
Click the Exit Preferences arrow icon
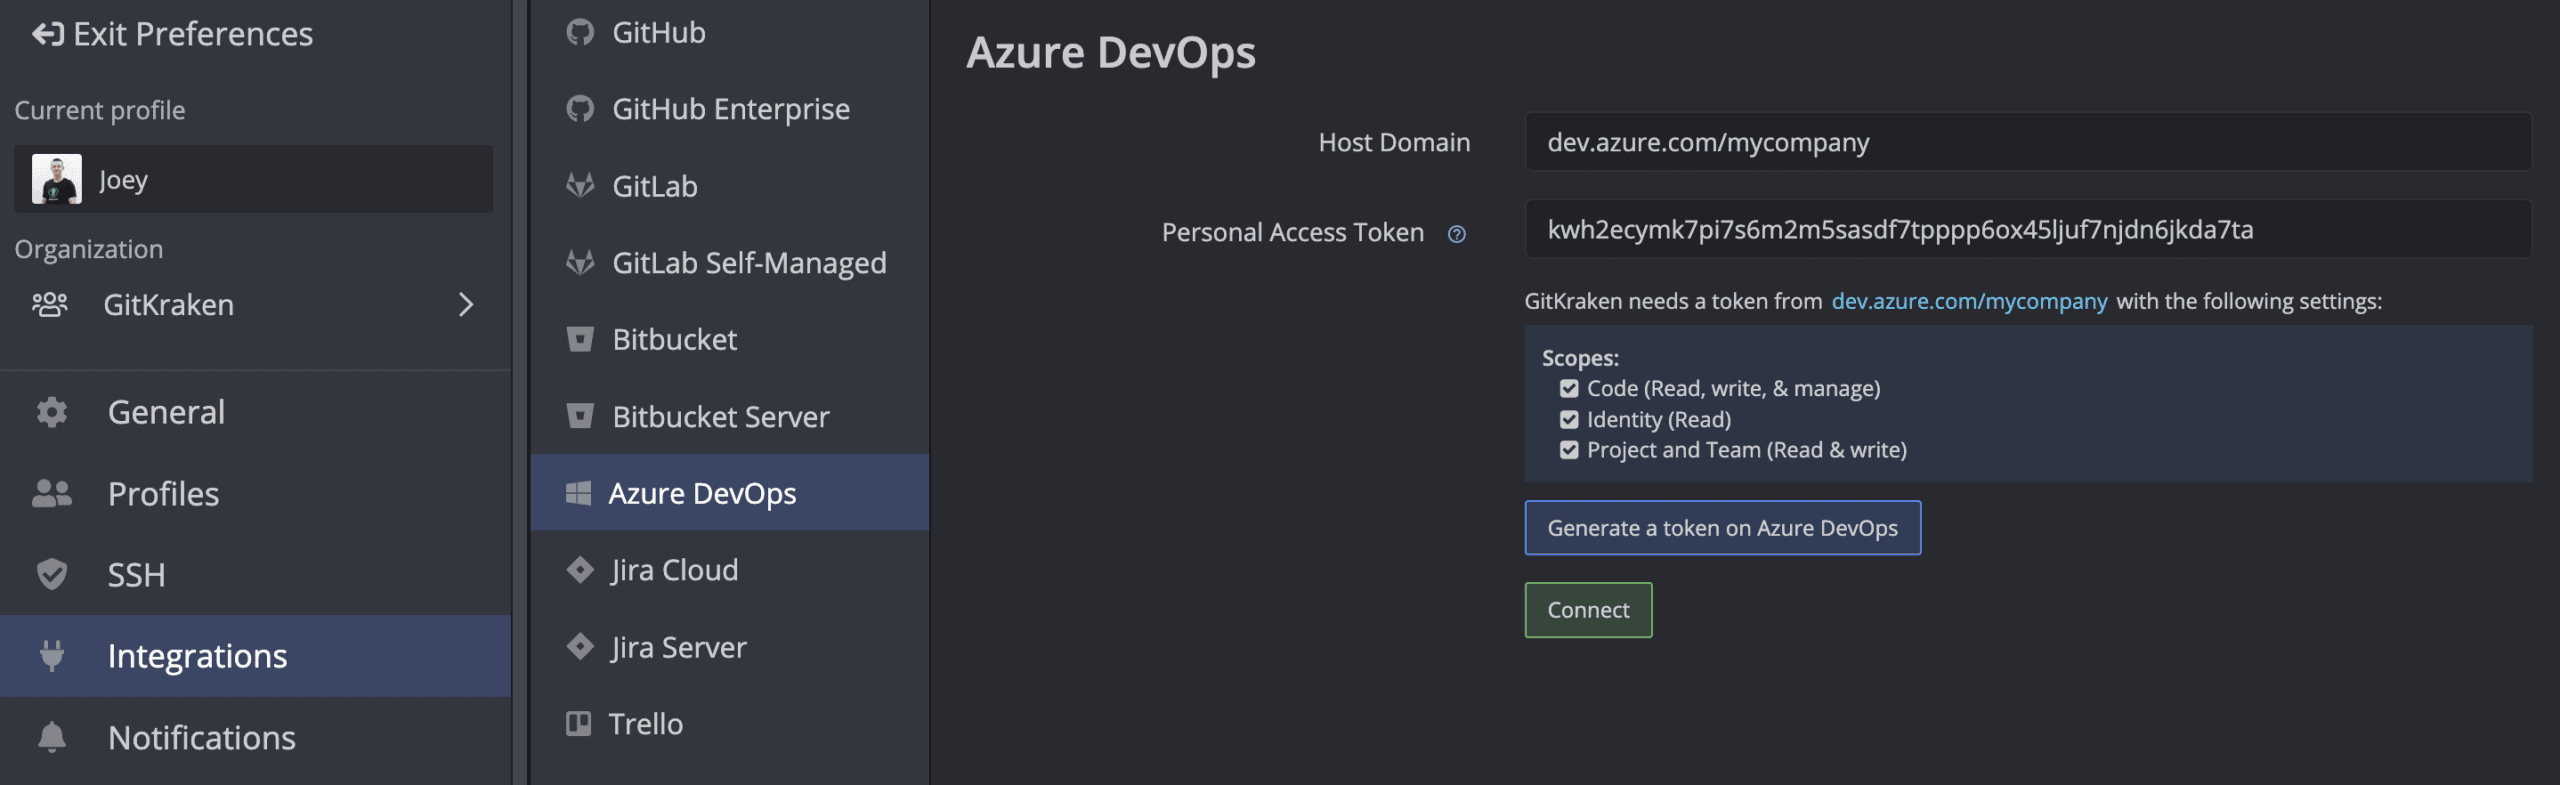click(x=48, y=35)
